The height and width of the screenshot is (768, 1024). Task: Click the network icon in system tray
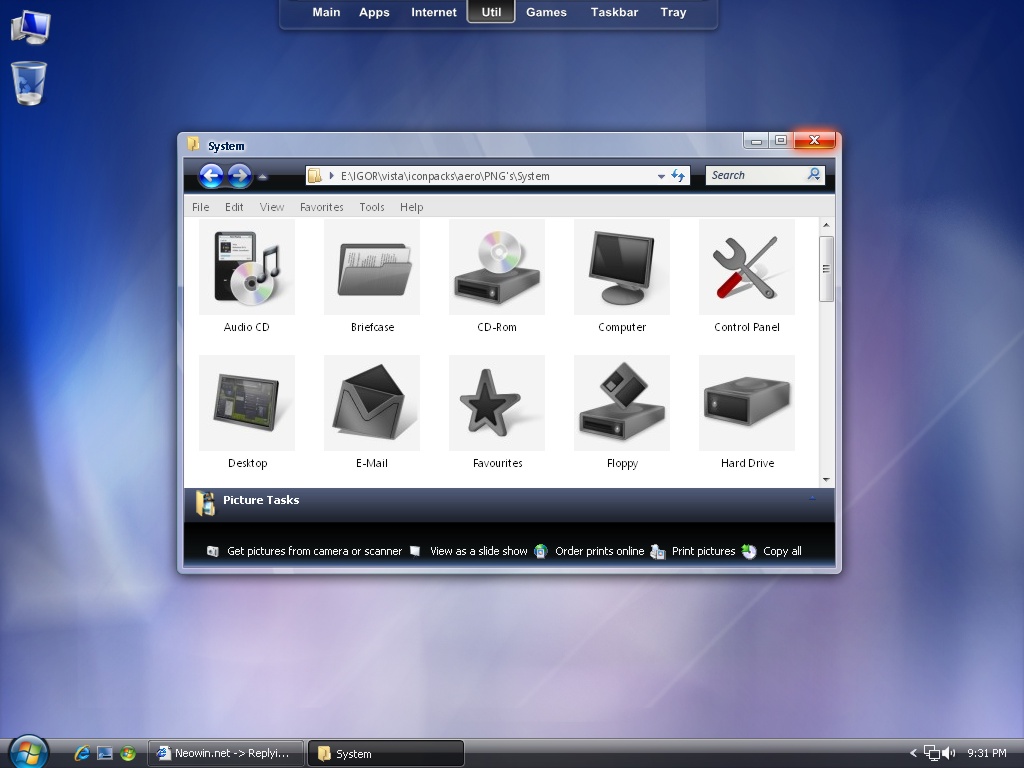pos(932,753)
